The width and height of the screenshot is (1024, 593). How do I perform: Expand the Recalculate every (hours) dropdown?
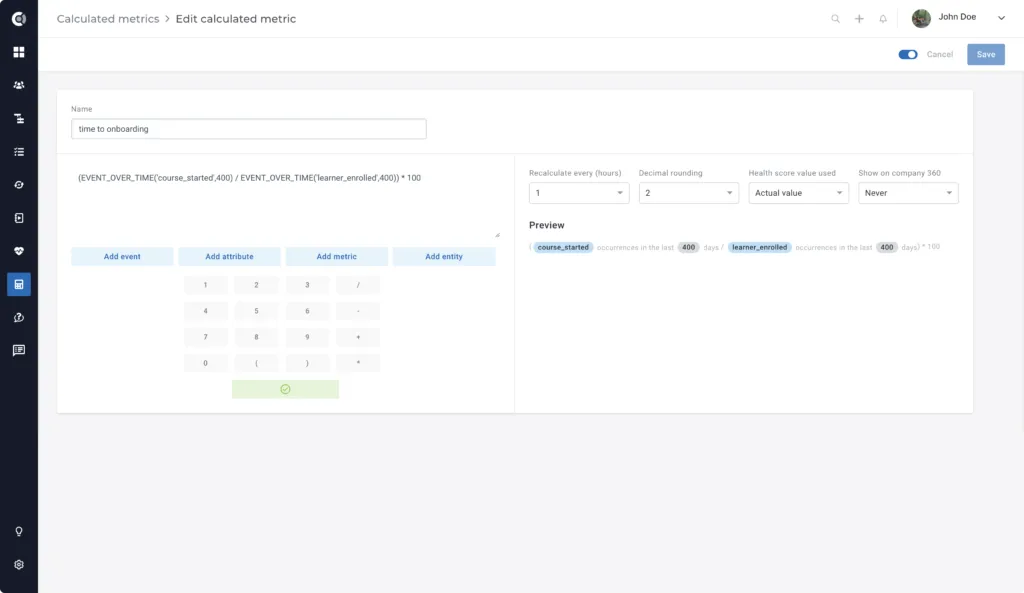click(579, 193)
